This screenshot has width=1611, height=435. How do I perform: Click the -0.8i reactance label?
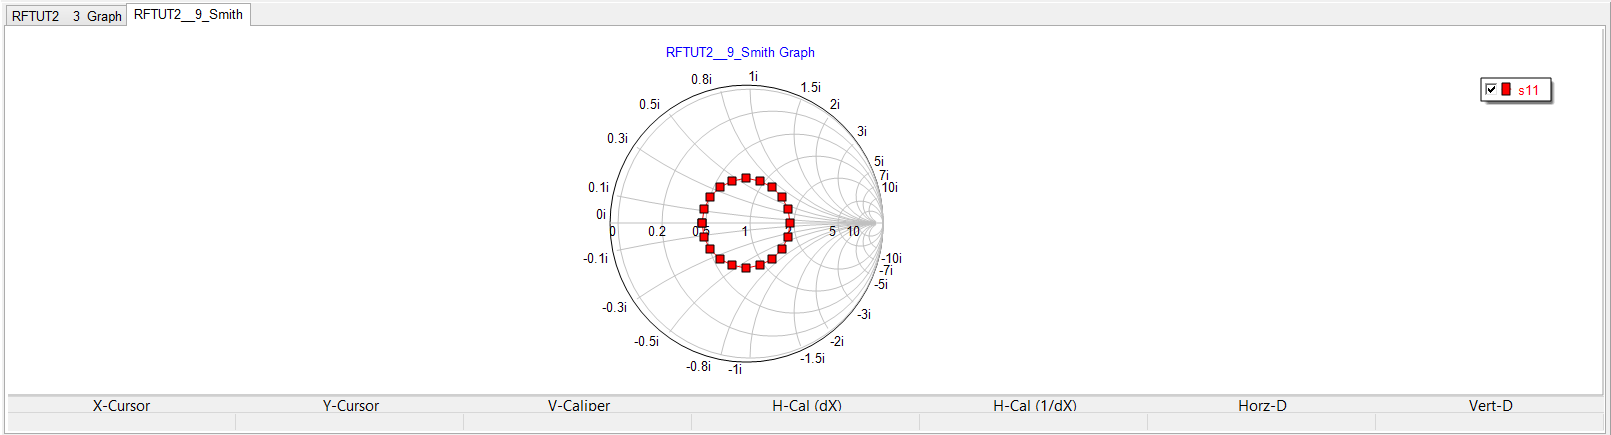pos(698,366)
